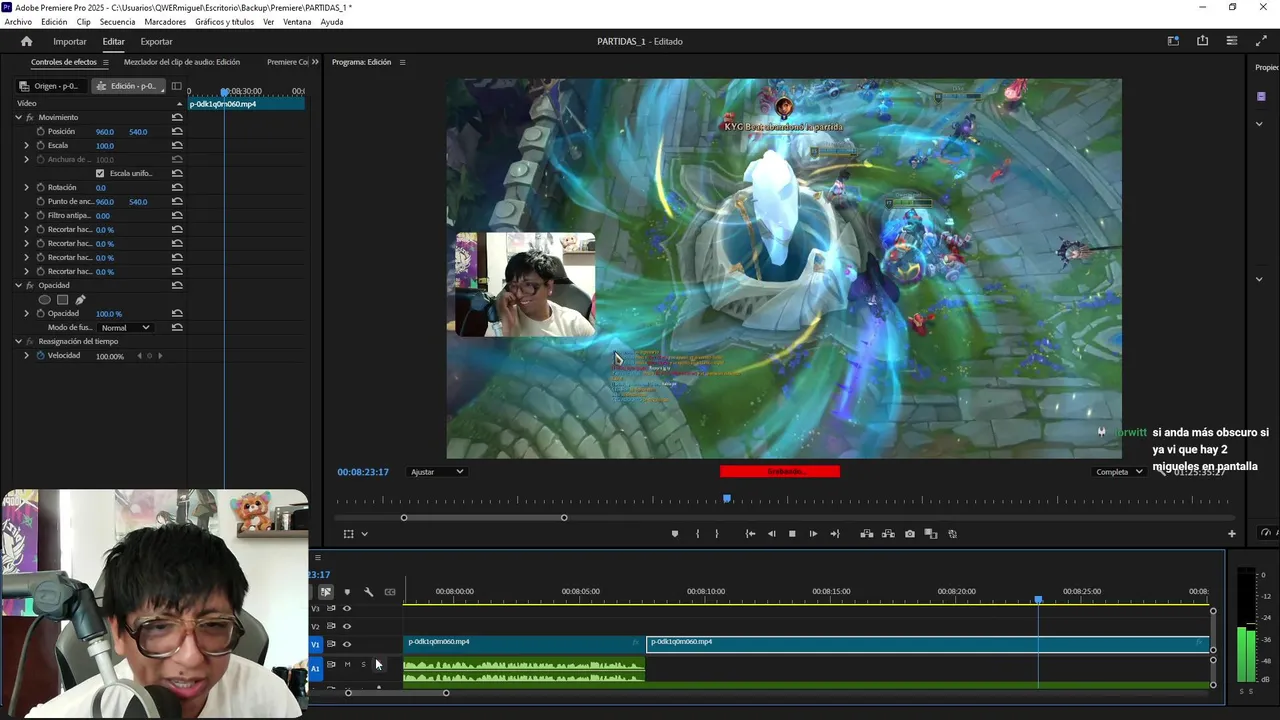The height and width of the screenshot is (720, 1280).
Task: Expand the Escala property
Action: pyautogui.click(x=27, y=145)
